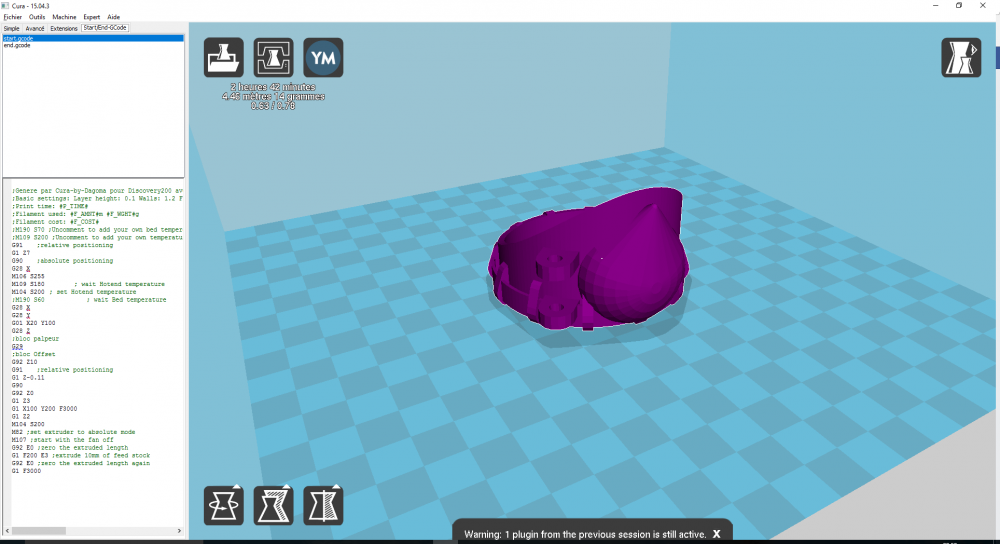Viewport: 1000px width, 544px height.
Task: Click the 'M109 S180 ; wait Hotend temperature' line
Action: (x=88, y=284)
